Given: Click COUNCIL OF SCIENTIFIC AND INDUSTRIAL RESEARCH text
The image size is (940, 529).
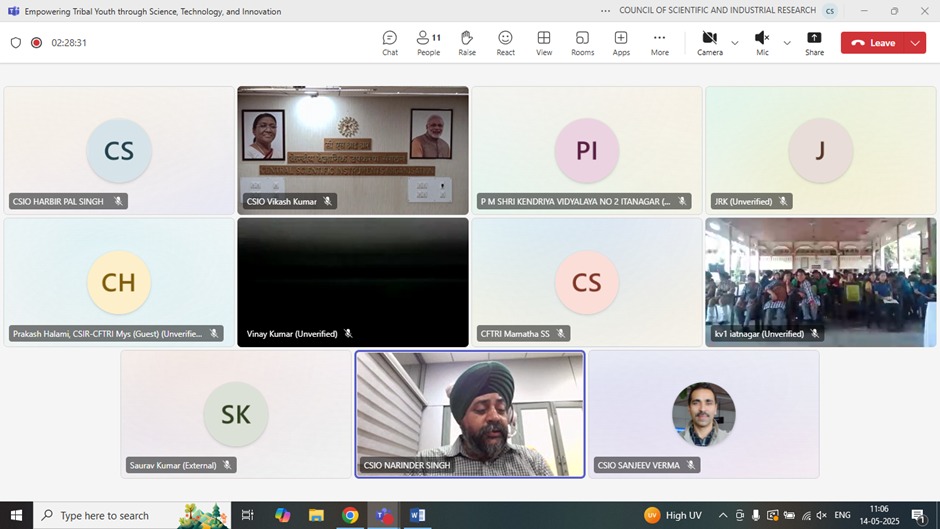Looking at the screenshot, I should coord(717,10).
